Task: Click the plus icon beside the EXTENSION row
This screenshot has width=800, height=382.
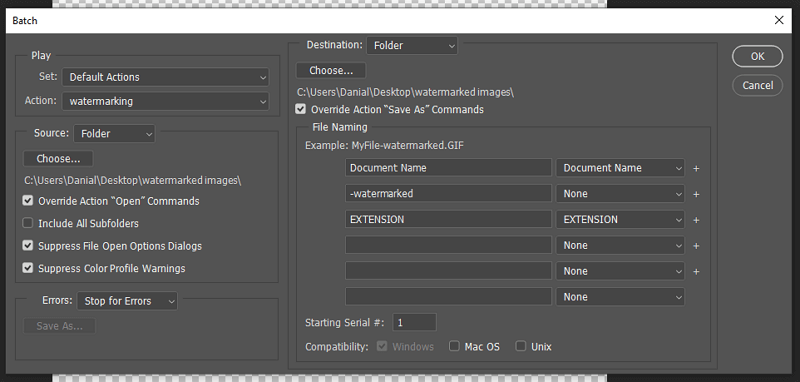Action: click(x=696, y=220)
